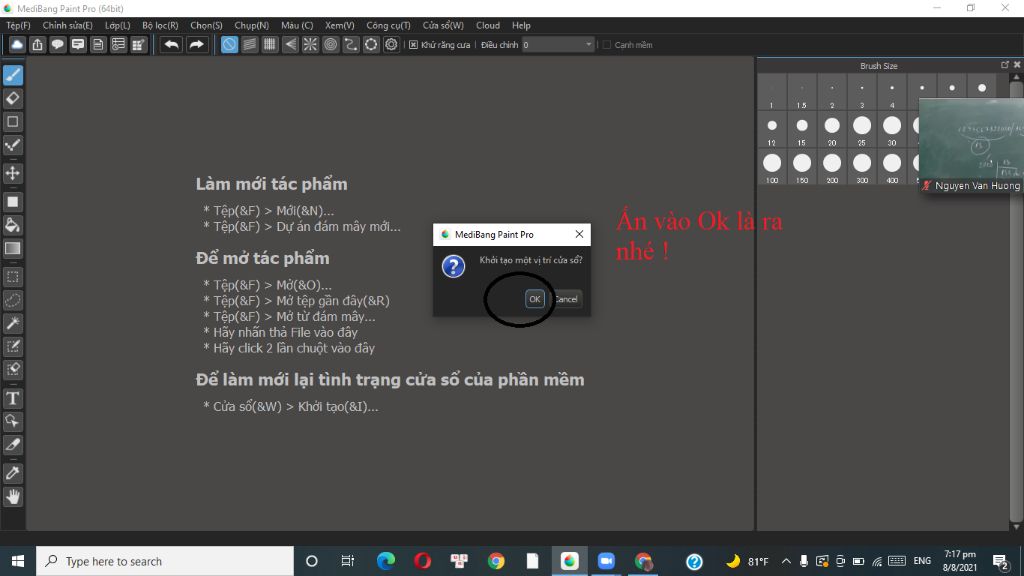Enable radial snap guide
The height and width of the screenshot is (576, 1024).
click(310, 44)
